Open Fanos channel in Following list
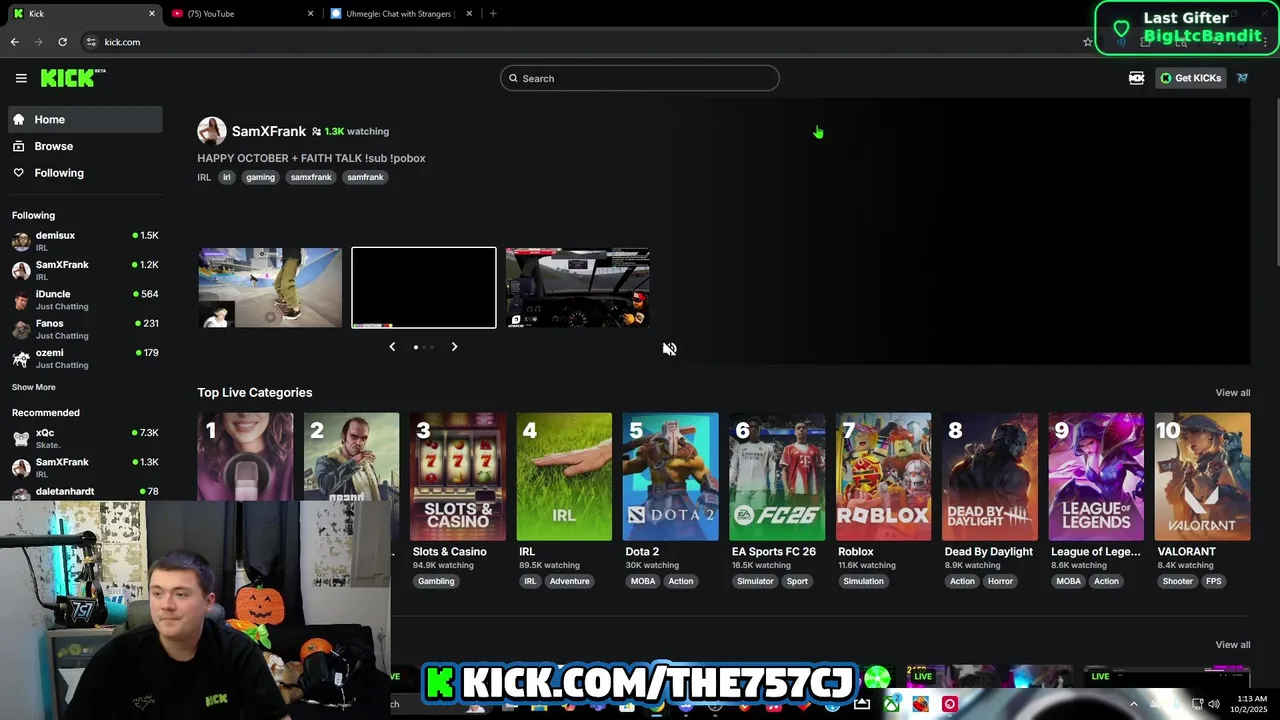The image size is (1280, 720). [86, 329]
